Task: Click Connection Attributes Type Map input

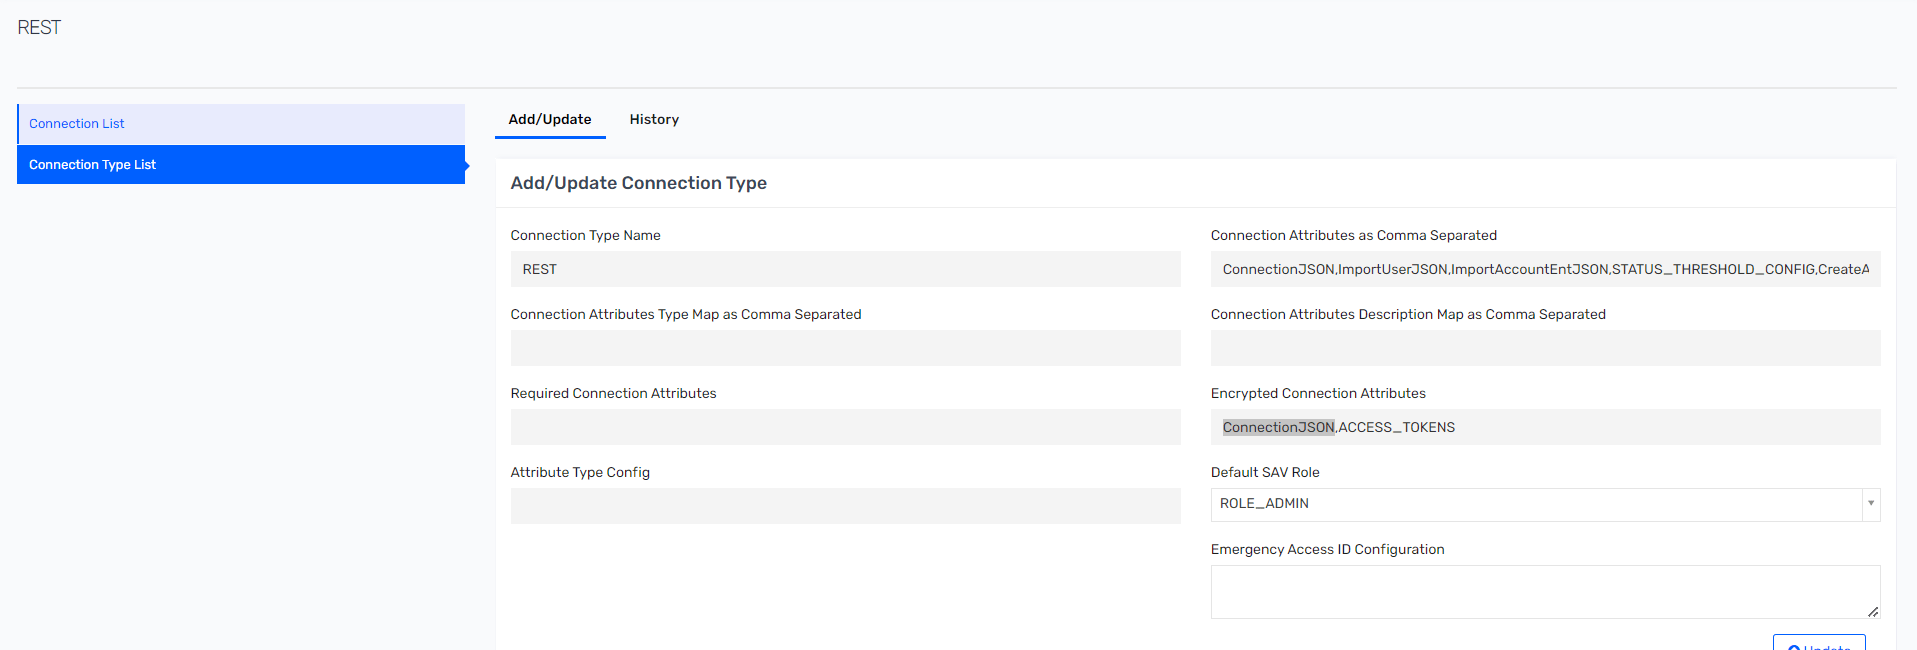Action: (x=845, y=348)
